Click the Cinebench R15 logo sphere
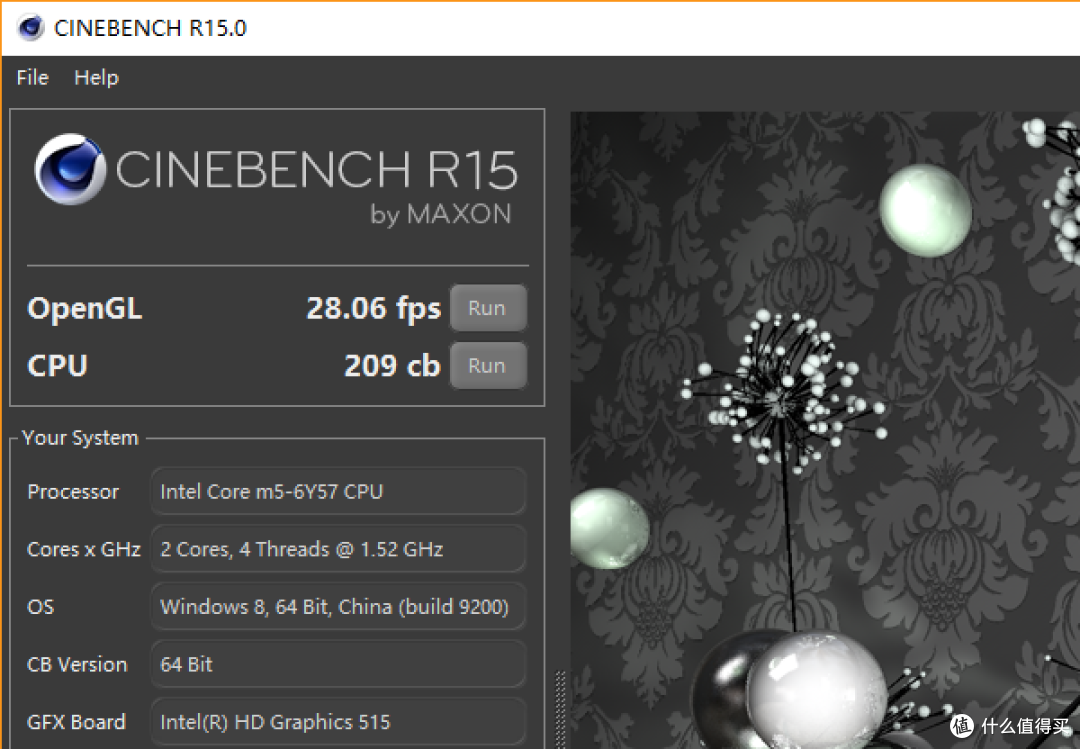The height and width of the screenshot is (749, 1080). 70,170
